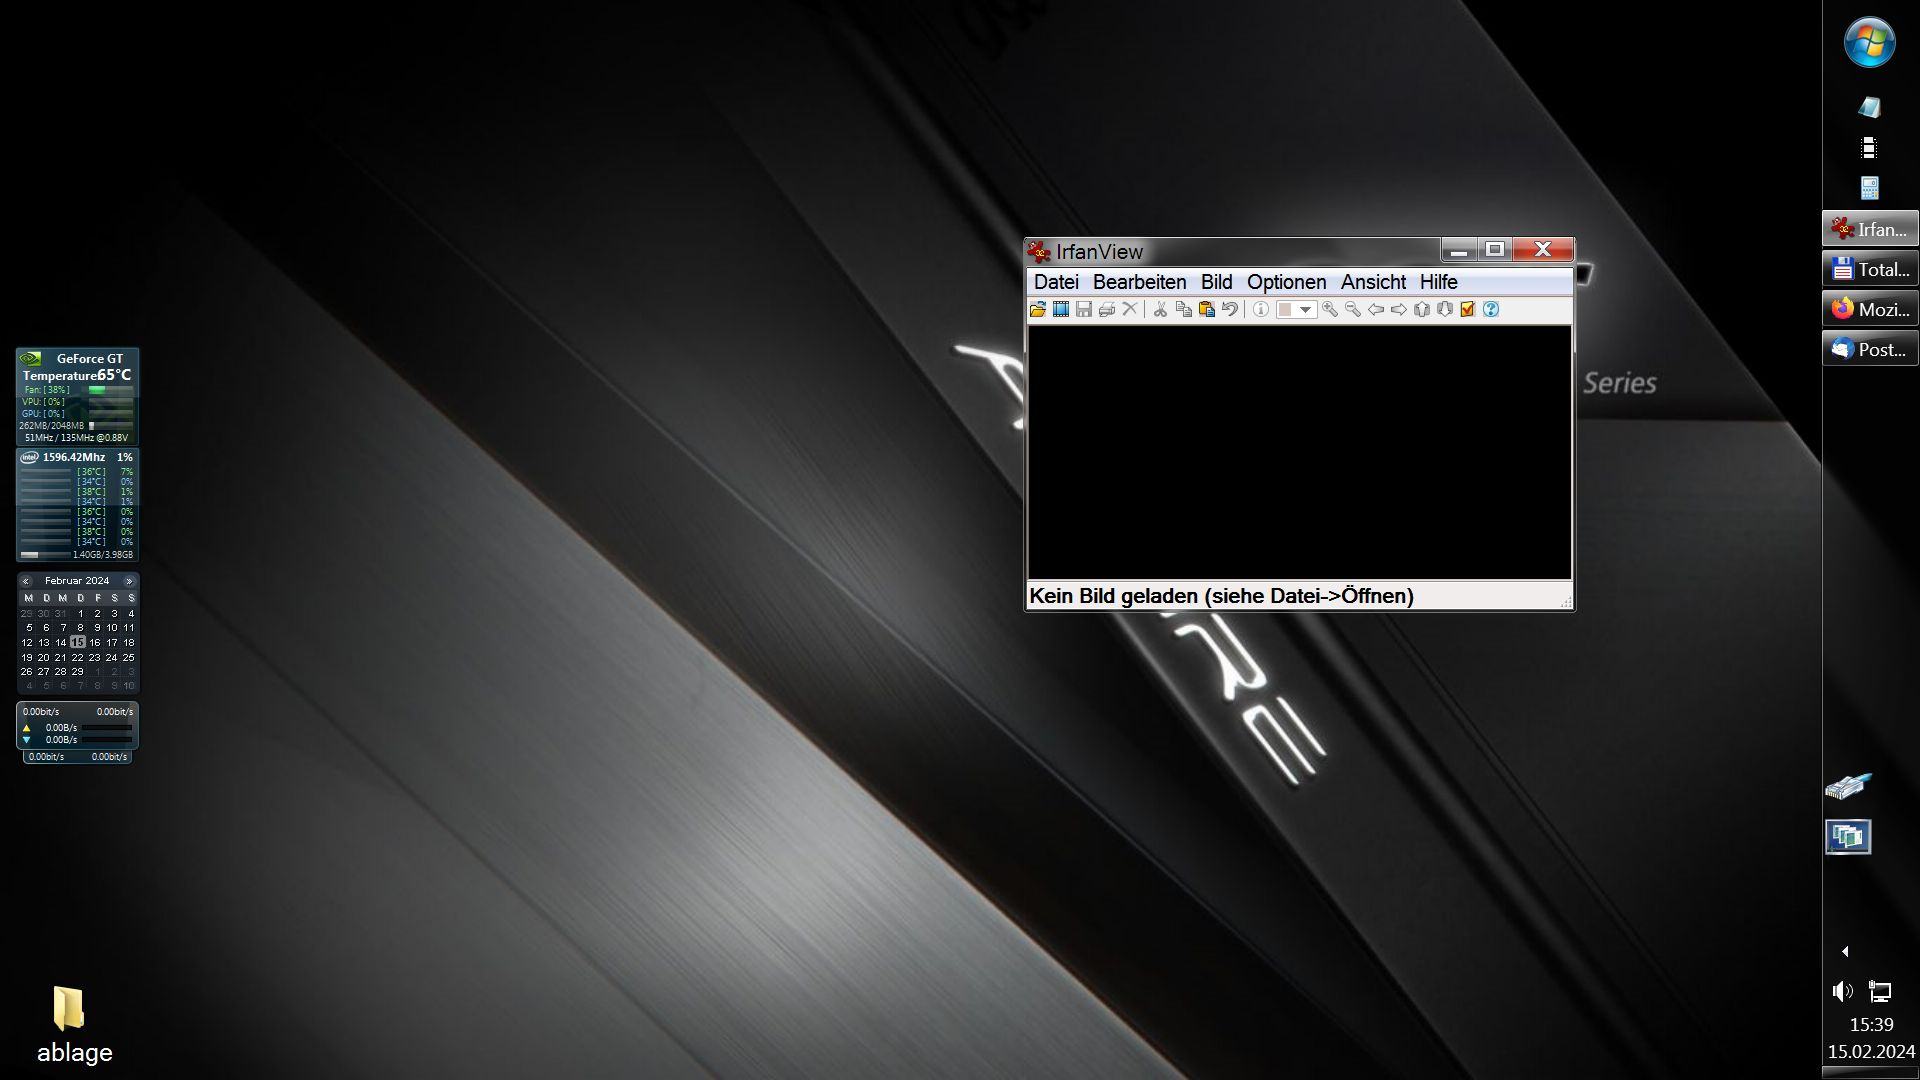Click the Copy toolbar icon
The image size is (1920, 1080).
click(x=1183, y=310)
